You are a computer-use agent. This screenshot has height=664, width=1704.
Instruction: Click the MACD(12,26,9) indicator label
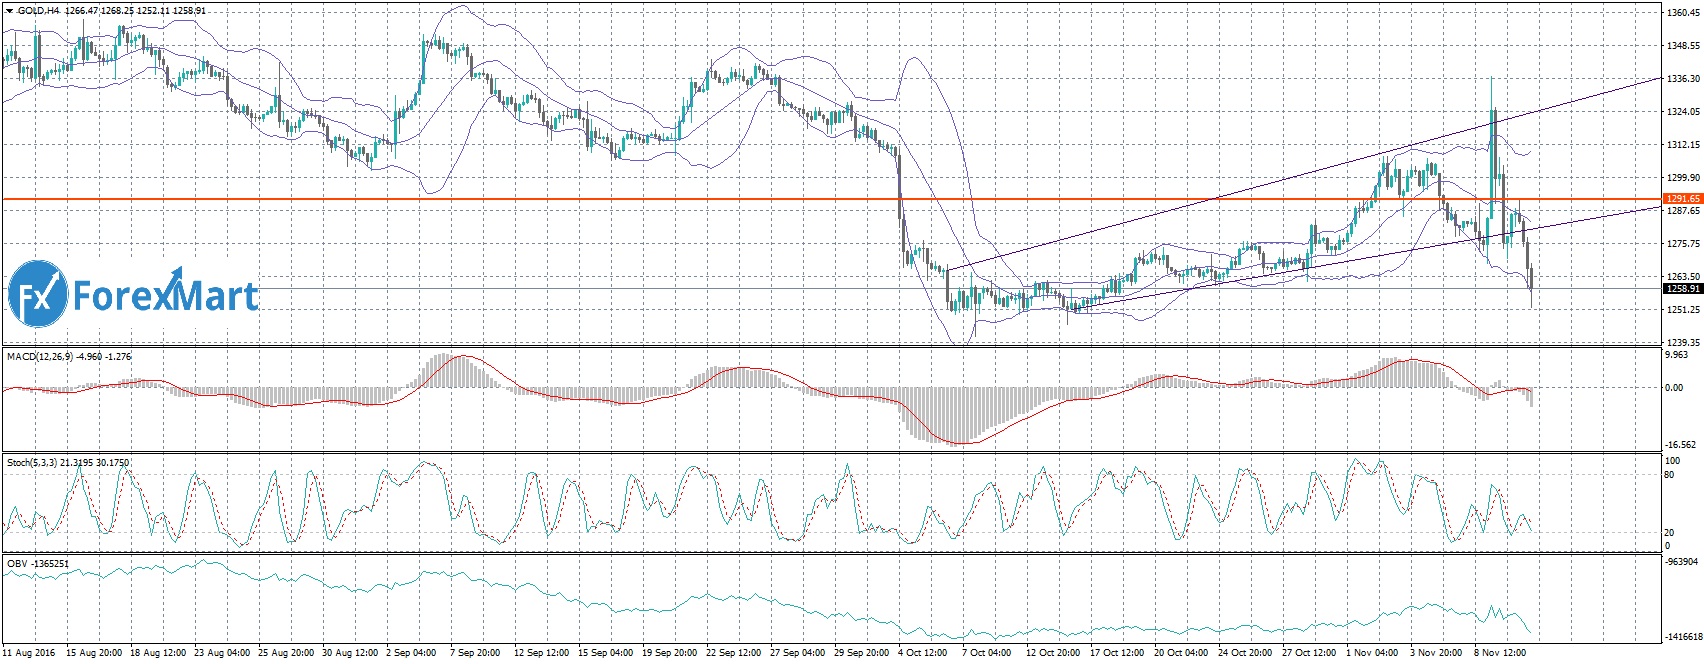(x=40, y=356)
